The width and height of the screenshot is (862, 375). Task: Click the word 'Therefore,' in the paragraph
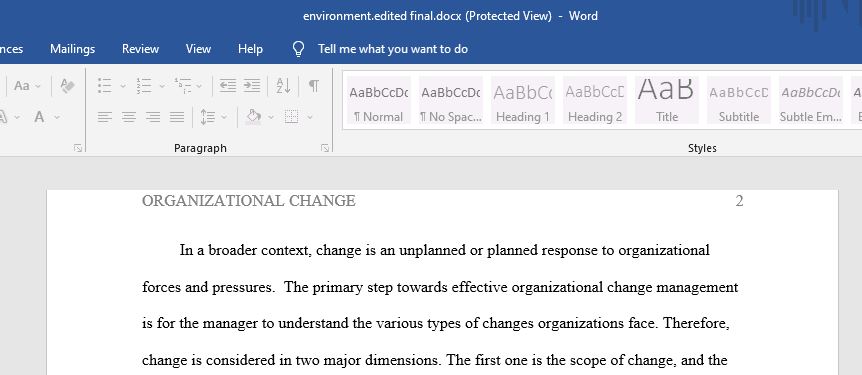(x=697, y=324)
